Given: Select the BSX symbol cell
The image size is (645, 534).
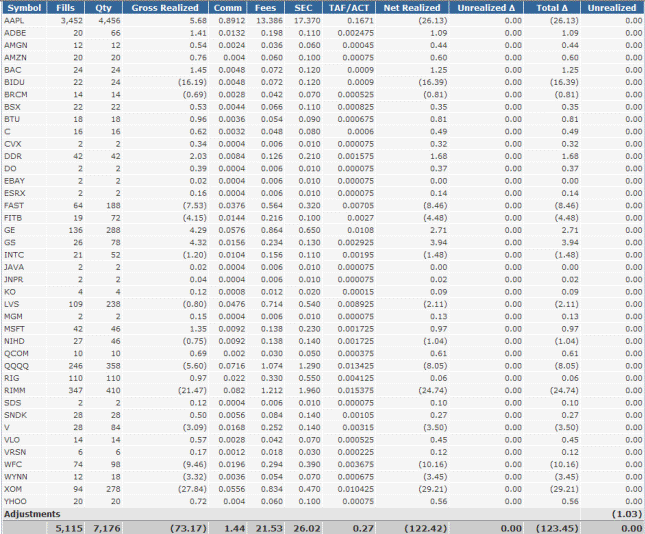Looking at the screenshot, I should pos(12,107).
